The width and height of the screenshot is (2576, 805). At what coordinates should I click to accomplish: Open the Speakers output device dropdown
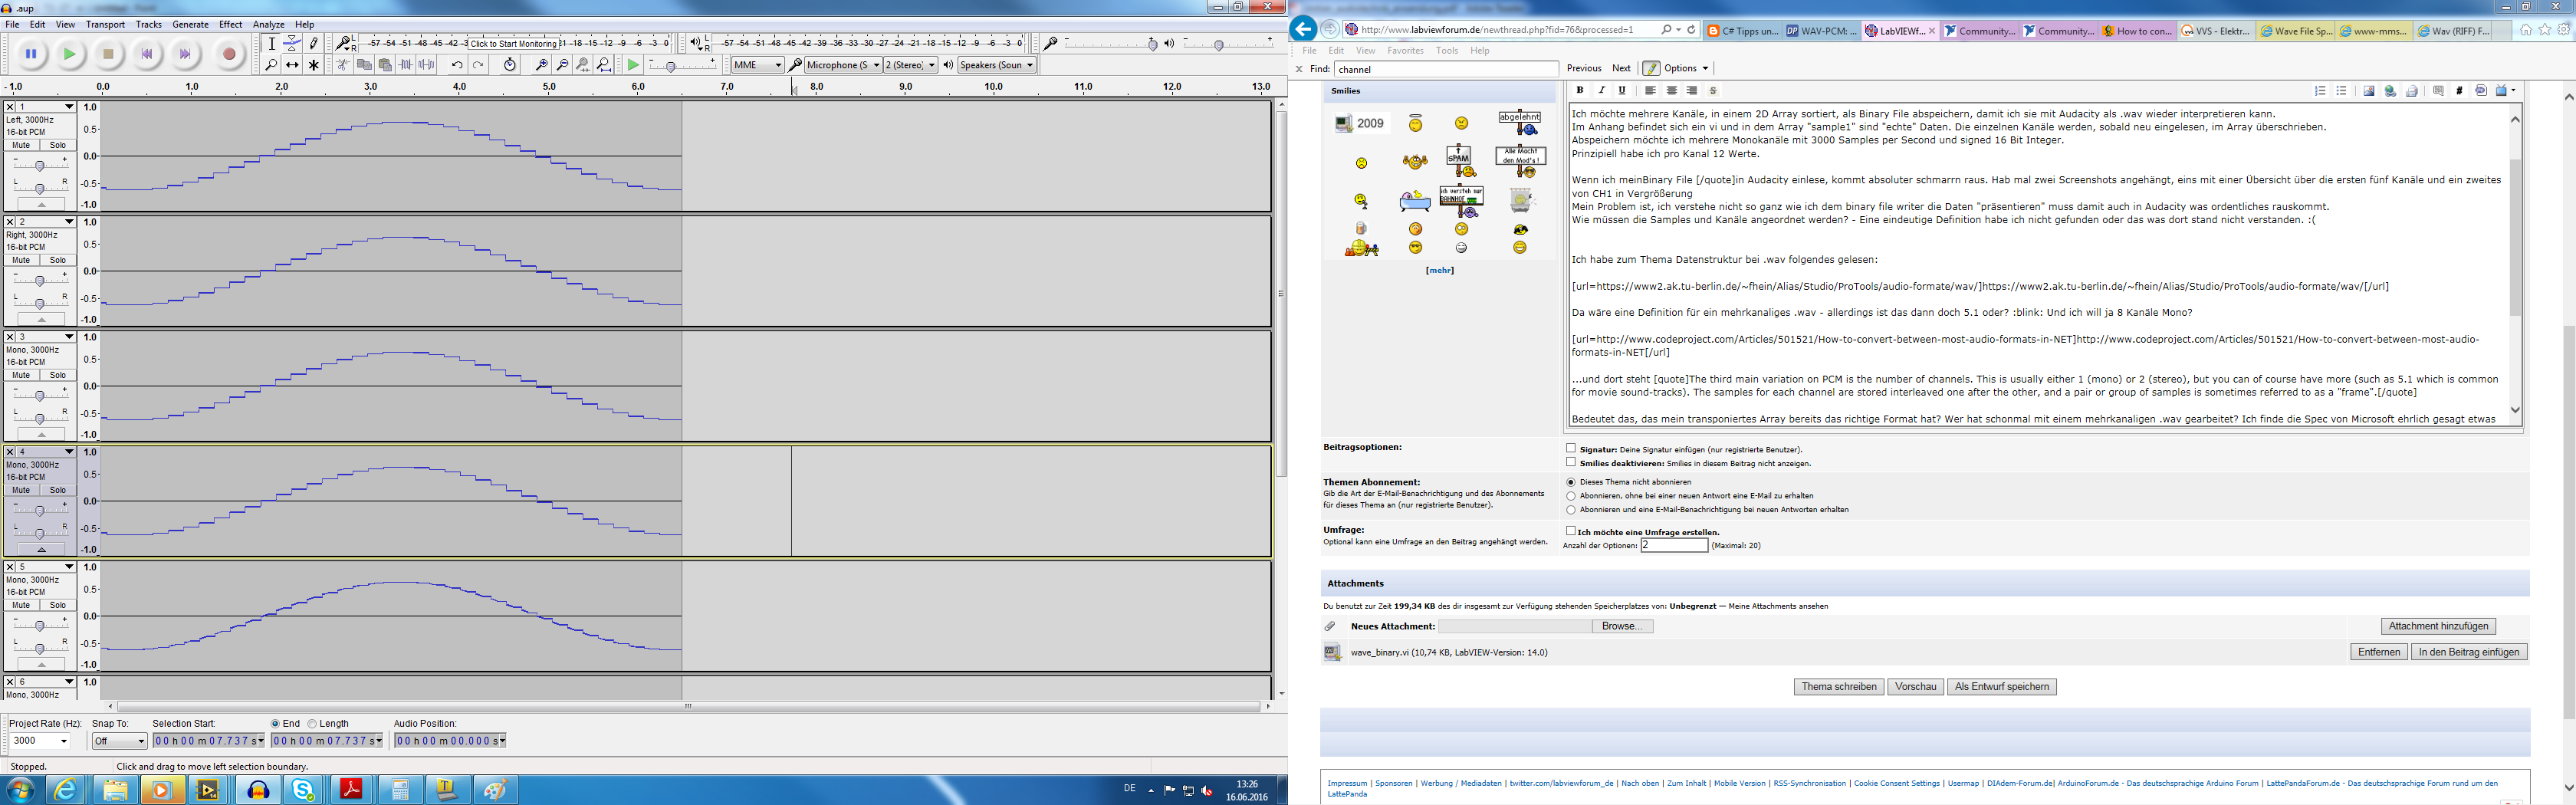996,65
